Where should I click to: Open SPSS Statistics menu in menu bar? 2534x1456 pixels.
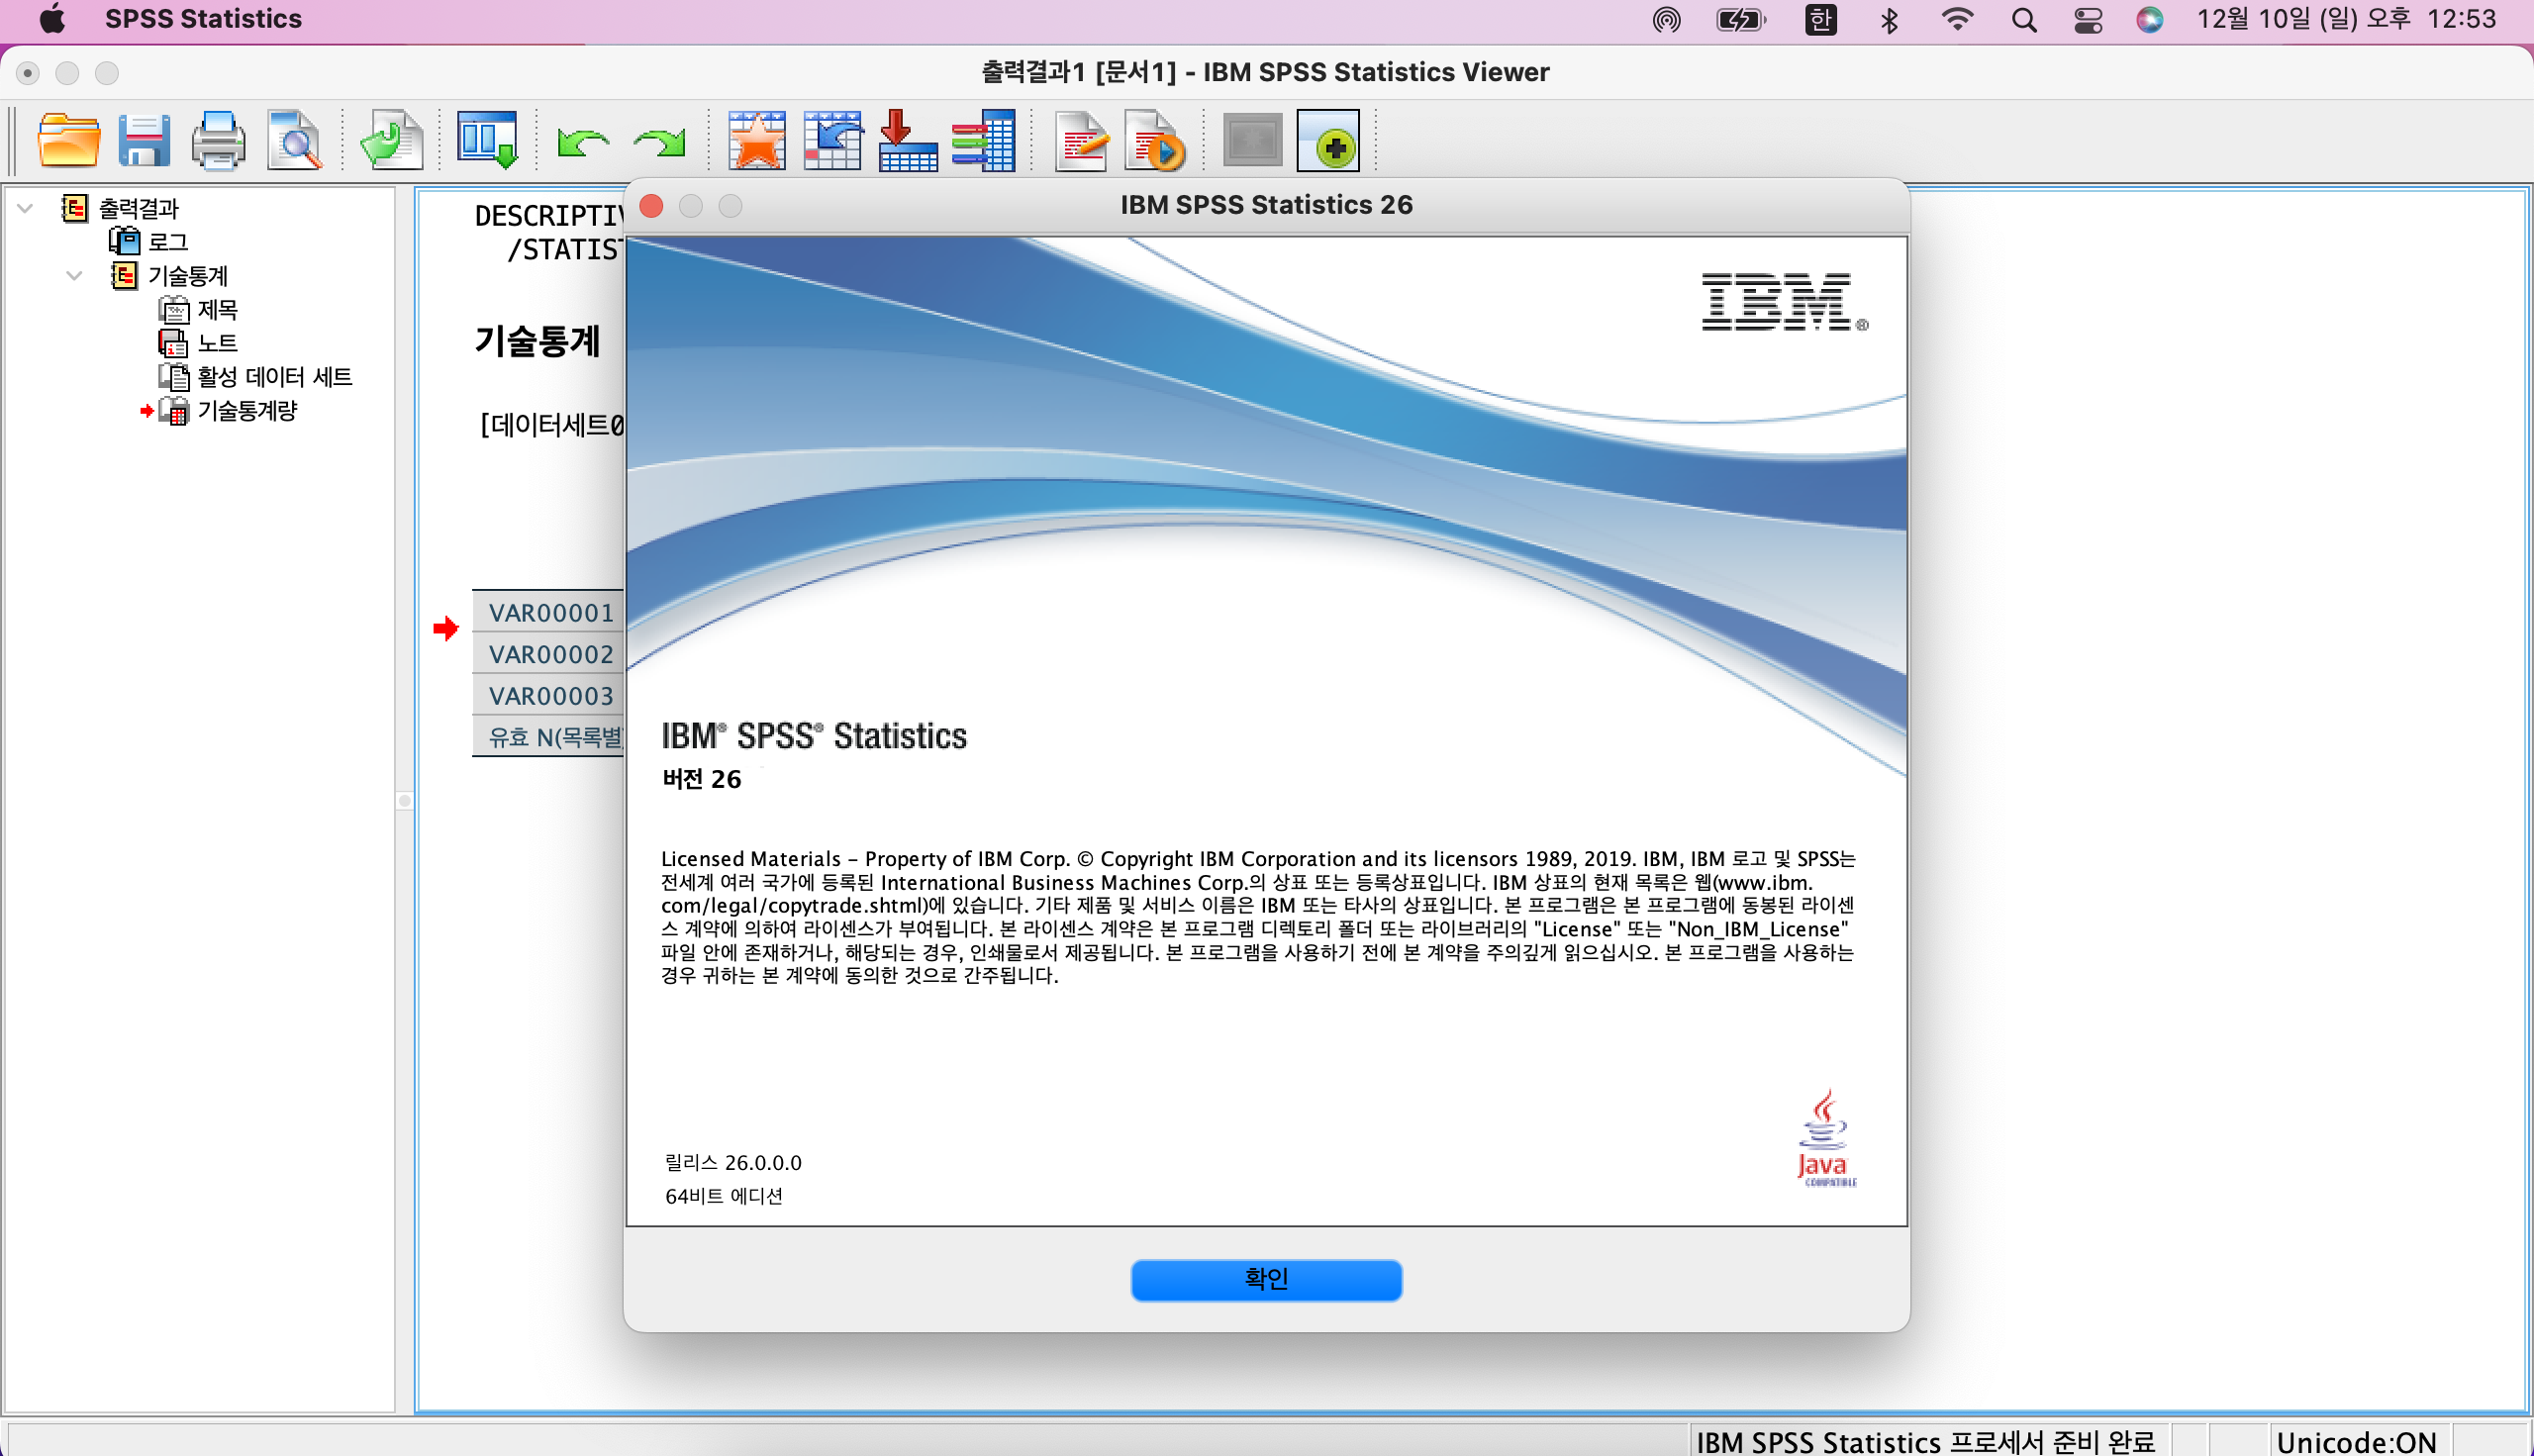(203, 19)
